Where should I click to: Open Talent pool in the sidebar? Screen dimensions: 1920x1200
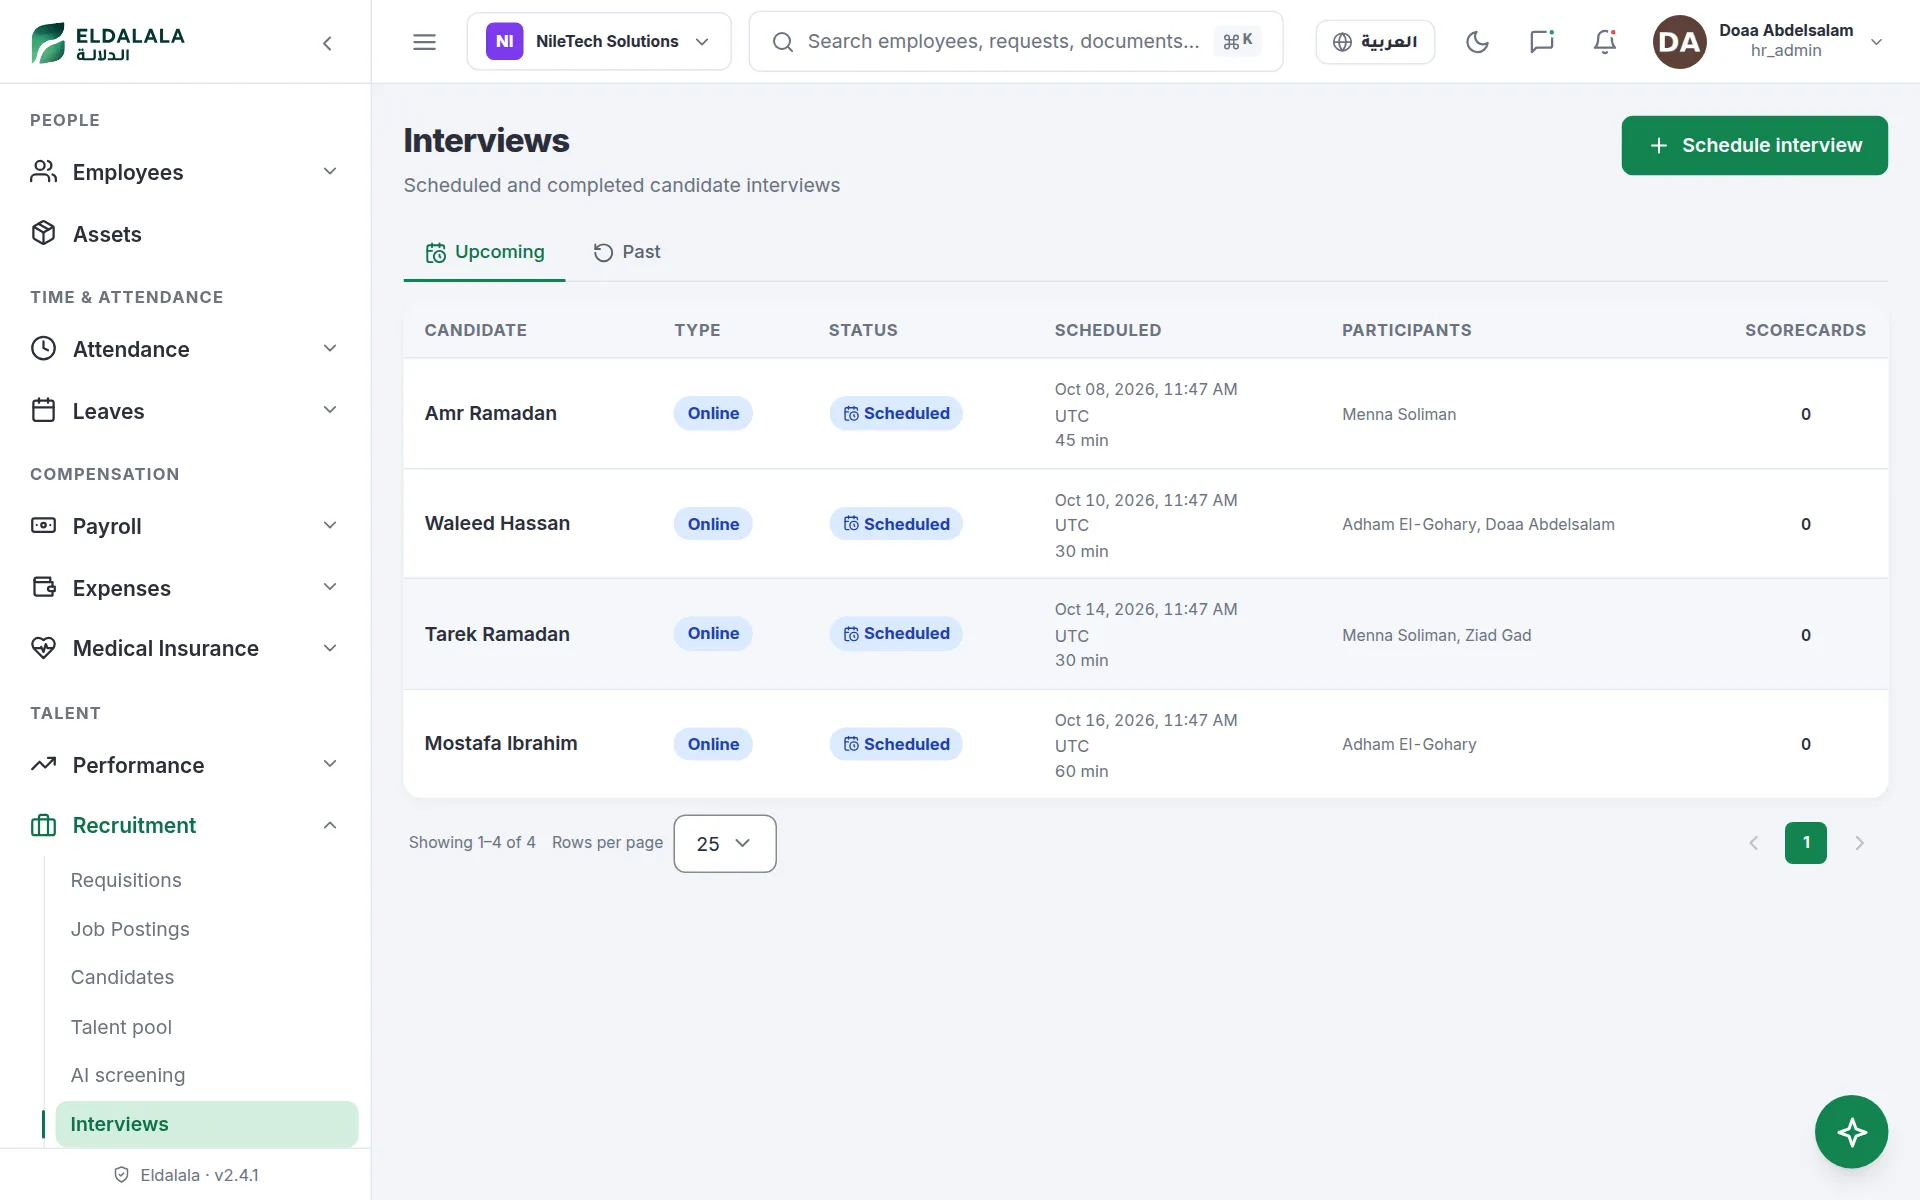121,1027
